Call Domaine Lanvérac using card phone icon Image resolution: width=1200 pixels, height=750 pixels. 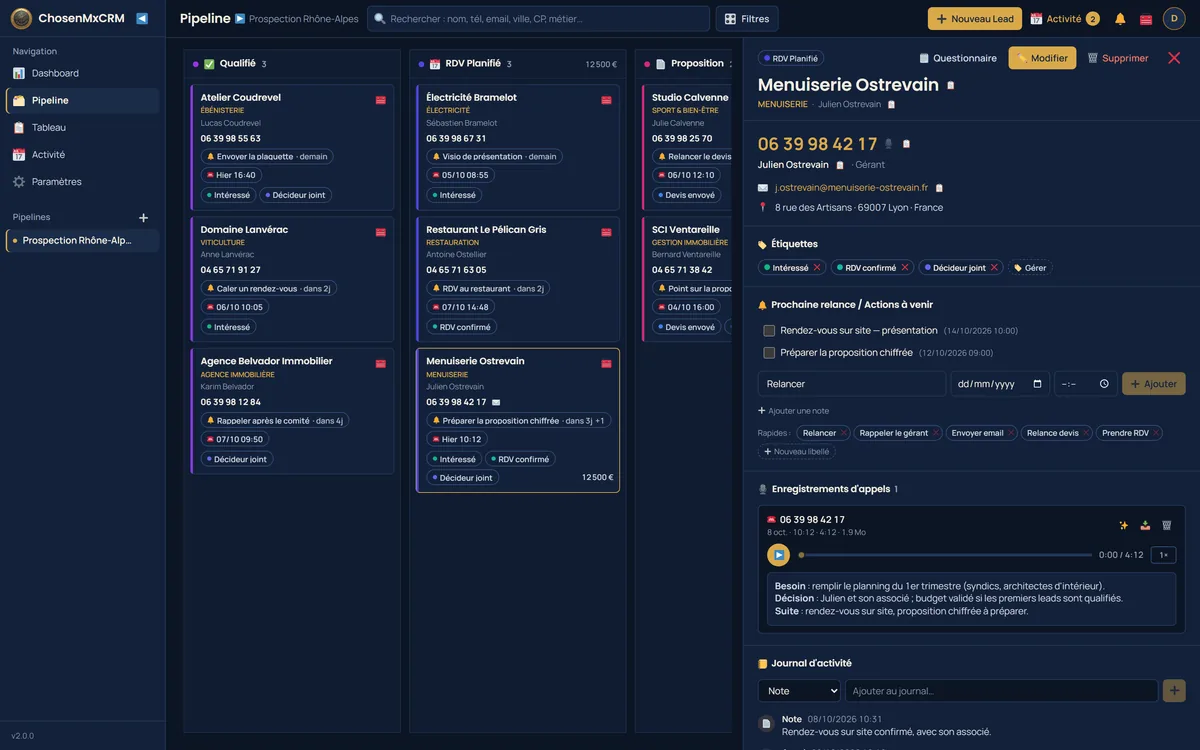tap(381, 232)
